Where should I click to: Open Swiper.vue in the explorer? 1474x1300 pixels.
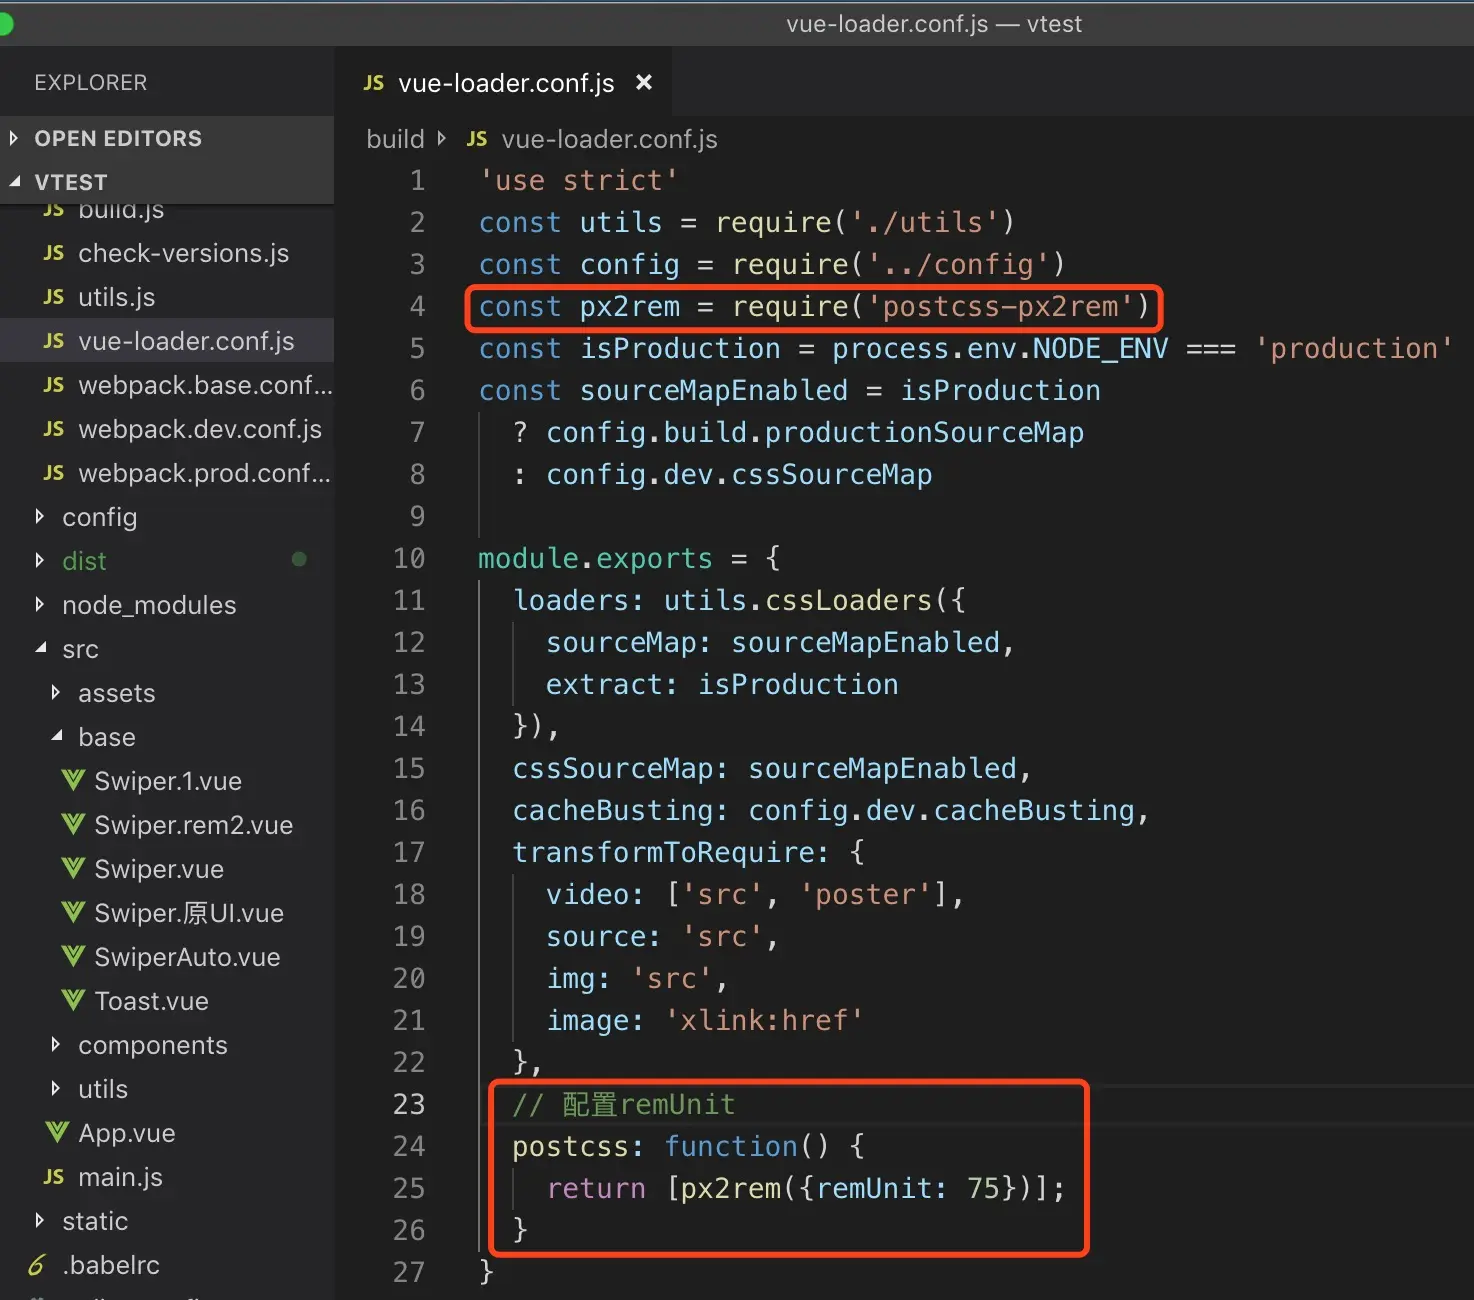pos(159,870)
